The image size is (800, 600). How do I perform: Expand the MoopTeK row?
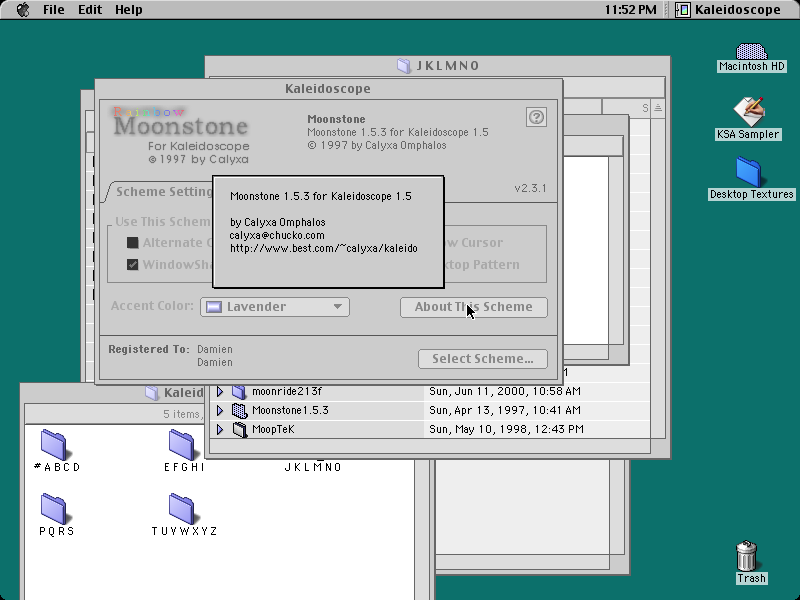click(x=220, y=429)
